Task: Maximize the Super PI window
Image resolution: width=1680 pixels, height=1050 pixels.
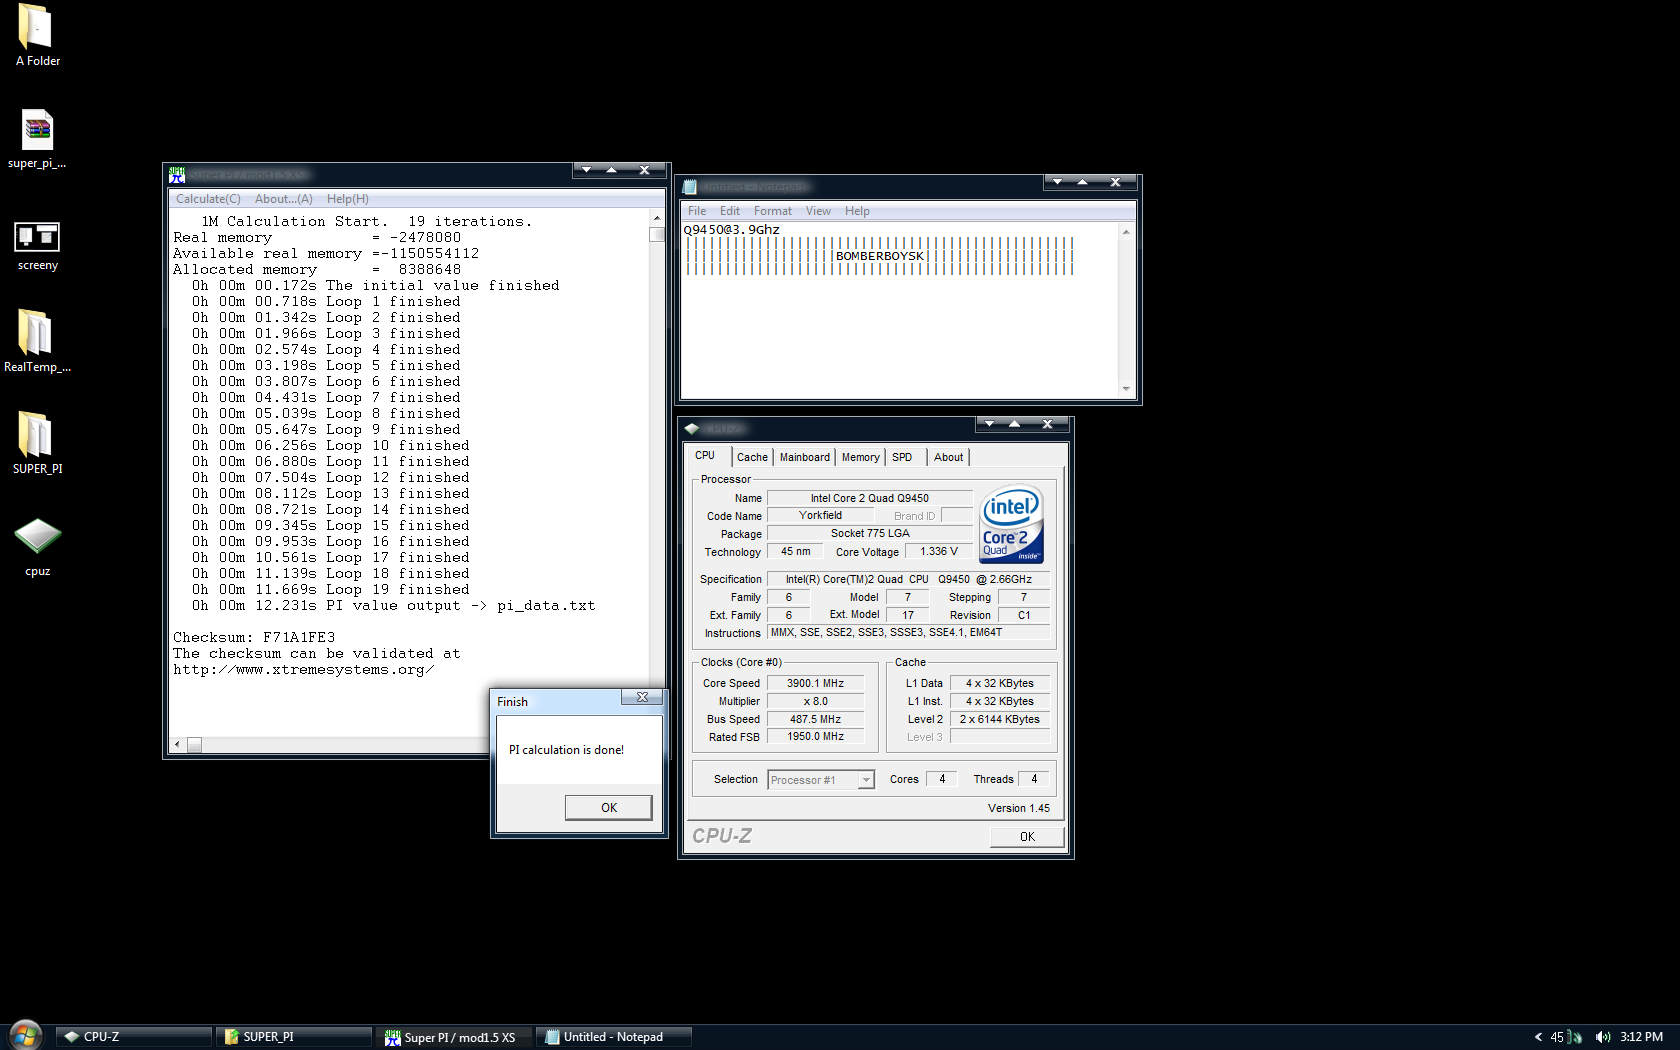Action: pos(612,170)
